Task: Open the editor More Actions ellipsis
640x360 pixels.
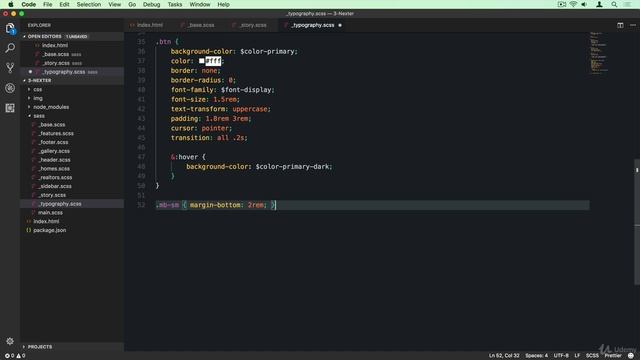Action: [633, 25]
